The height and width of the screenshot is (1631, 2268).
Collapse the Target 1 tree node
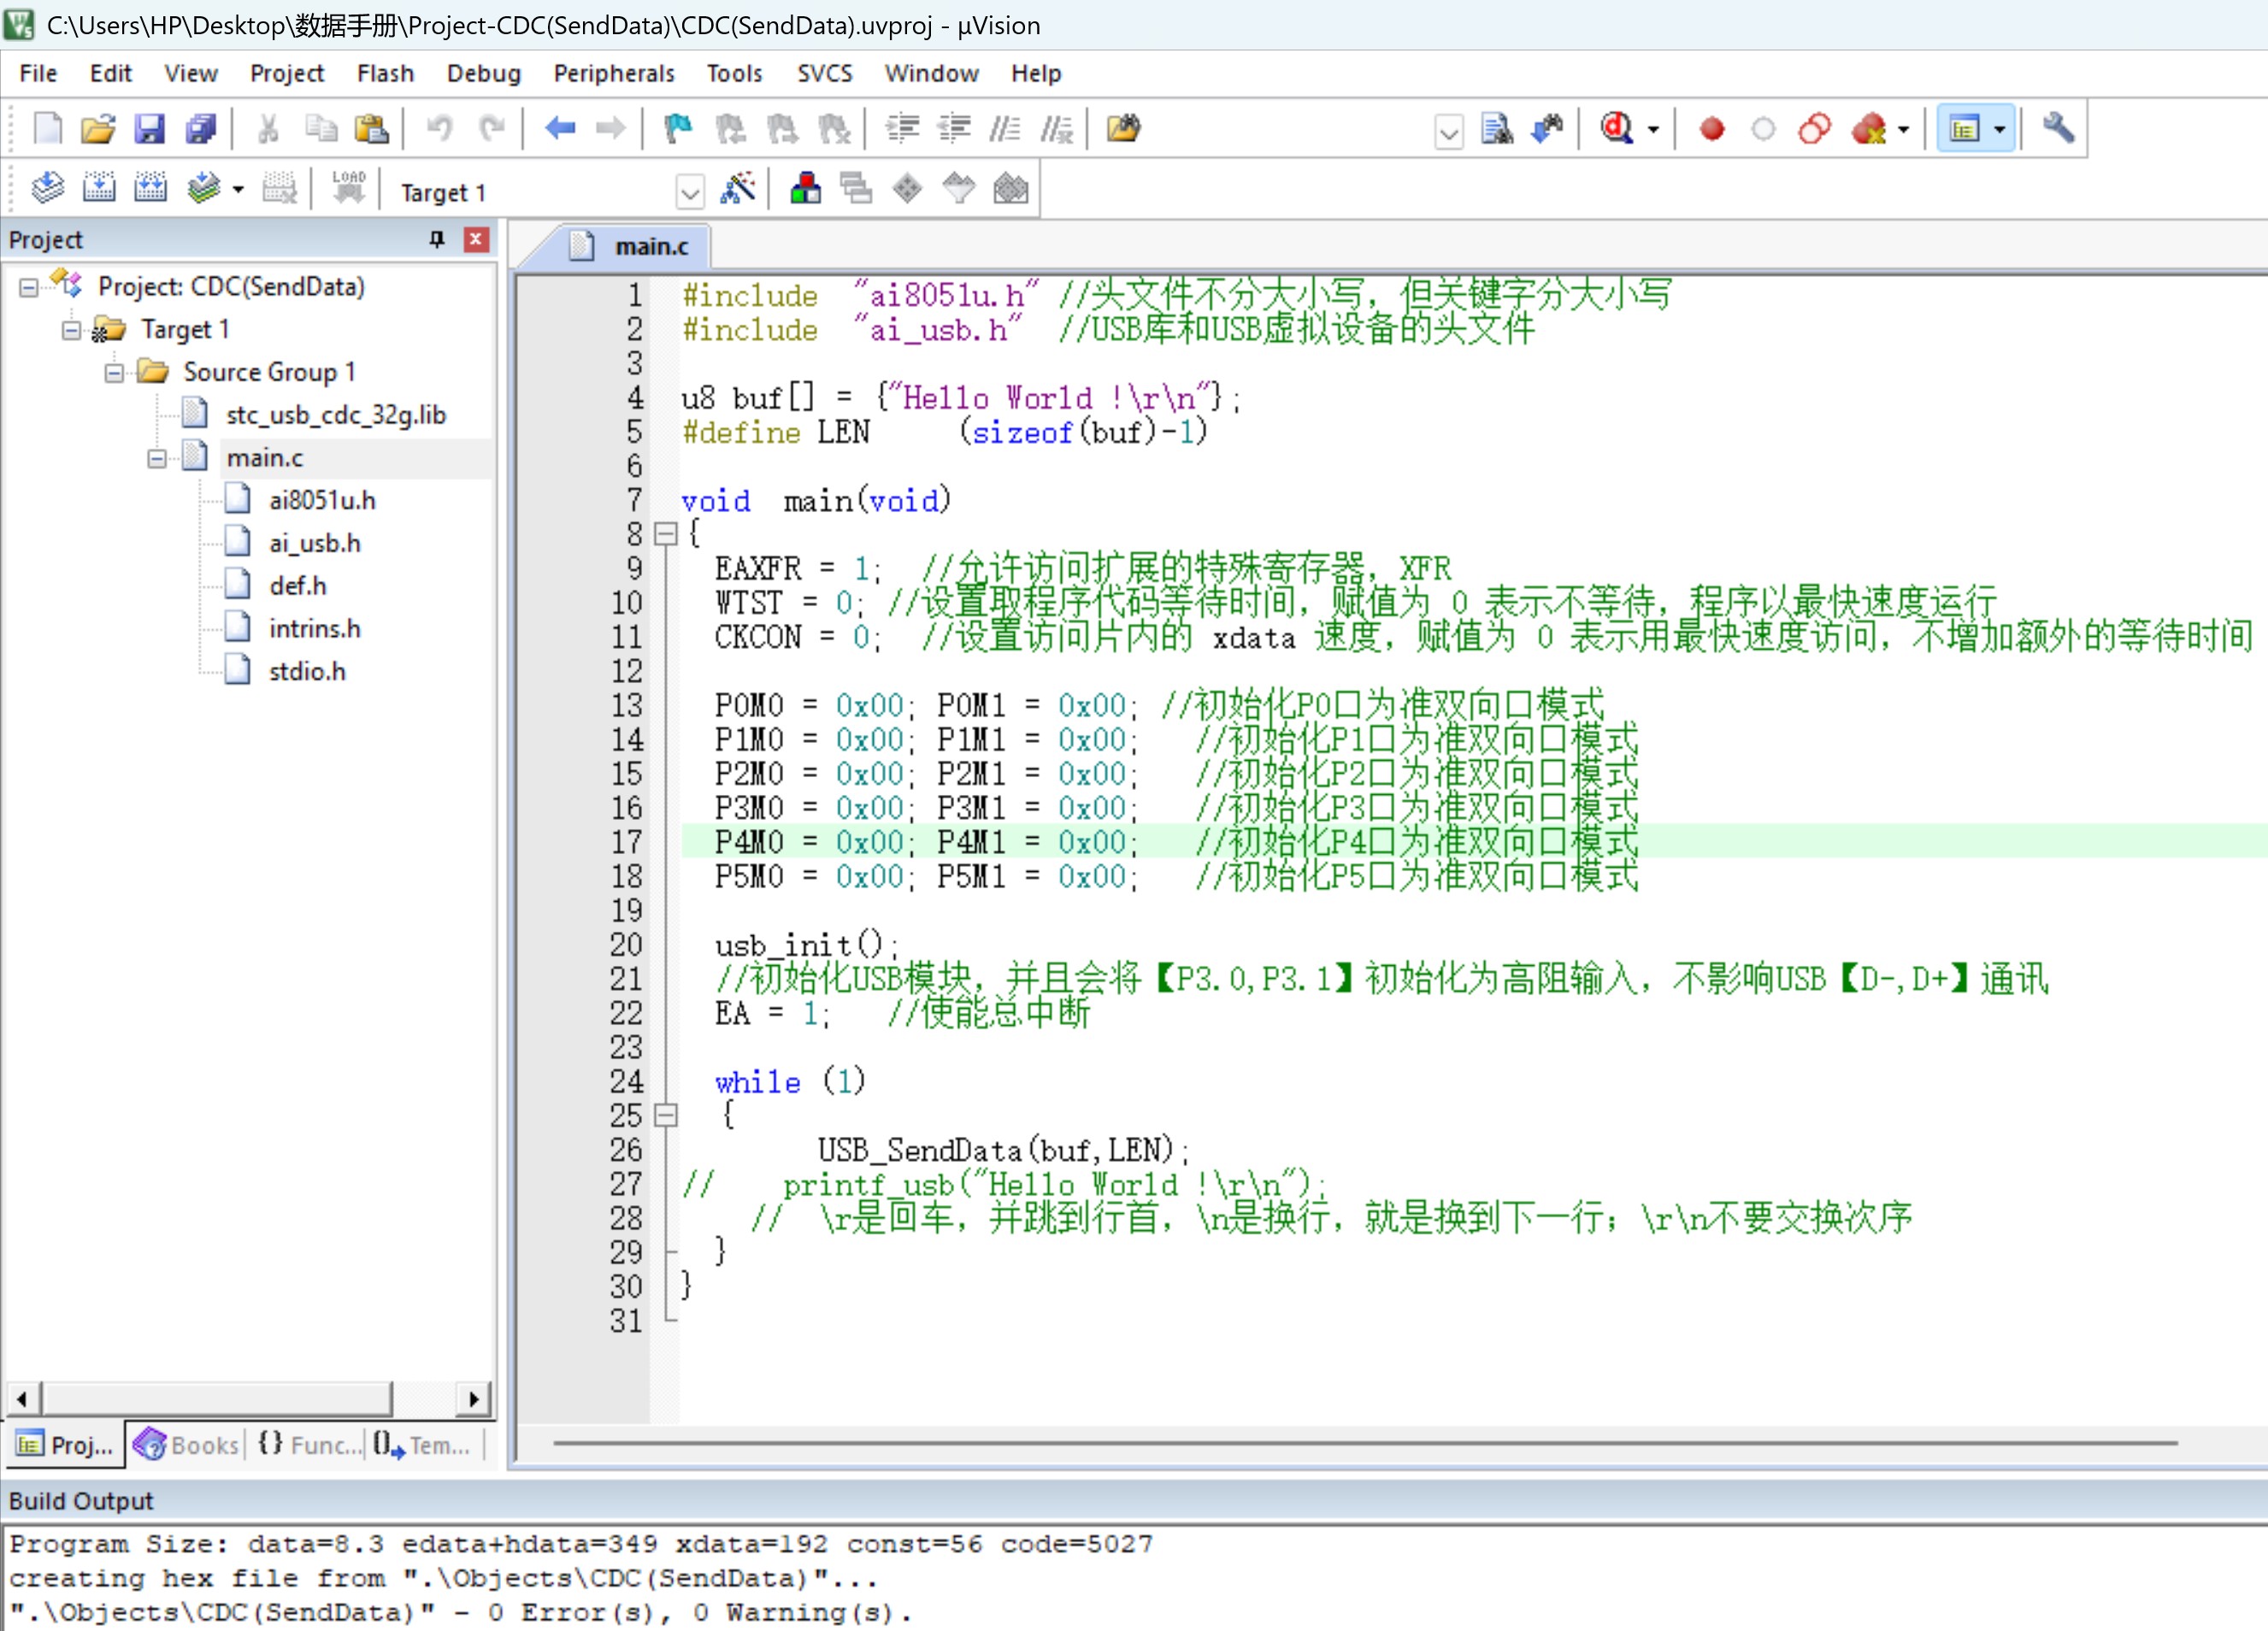[71, 330]
